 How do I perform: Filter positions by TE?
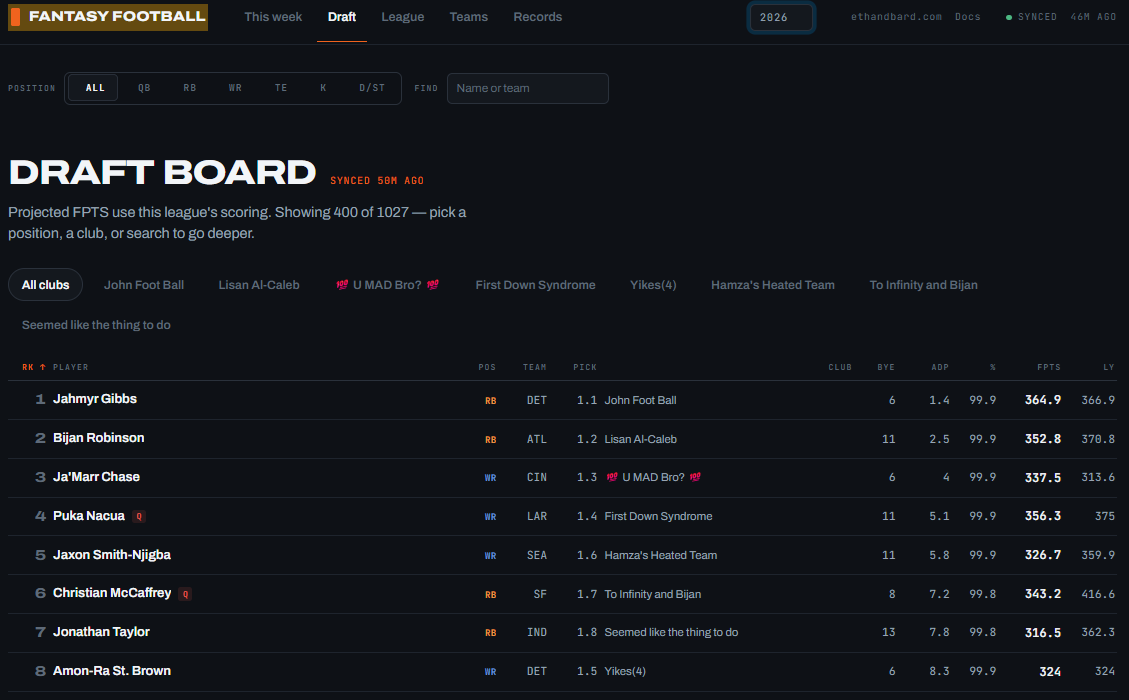(281, 88)
